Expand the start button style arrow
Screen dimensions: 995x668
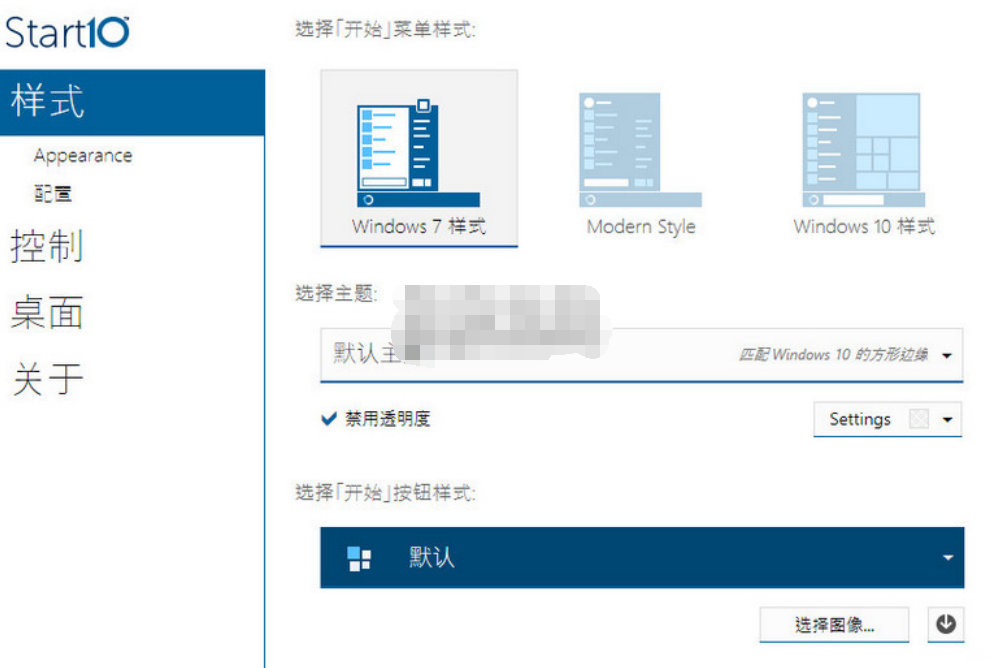(947, 558)
